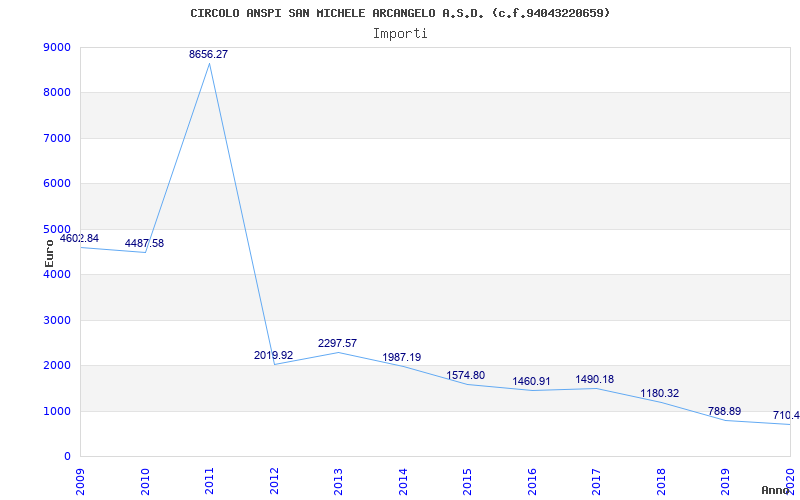Click the x-axis year 2010
Screen dimensions: 800x500
pos(145,482)
